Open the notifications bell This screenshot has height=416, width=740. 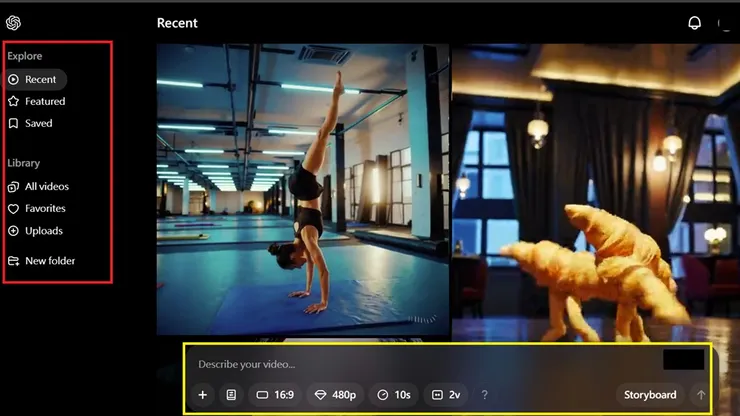[694, 23]
